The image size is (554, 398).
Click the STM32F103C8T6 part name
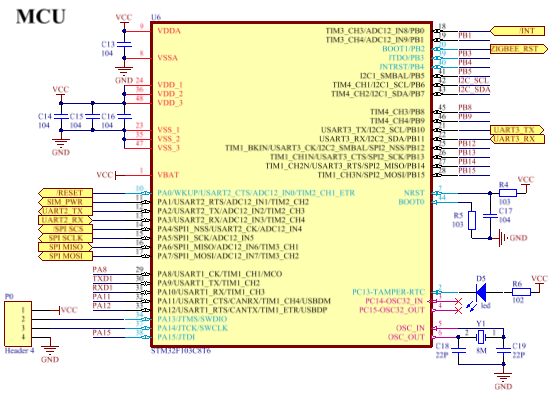pyautogui.click(x=181, y=351)
